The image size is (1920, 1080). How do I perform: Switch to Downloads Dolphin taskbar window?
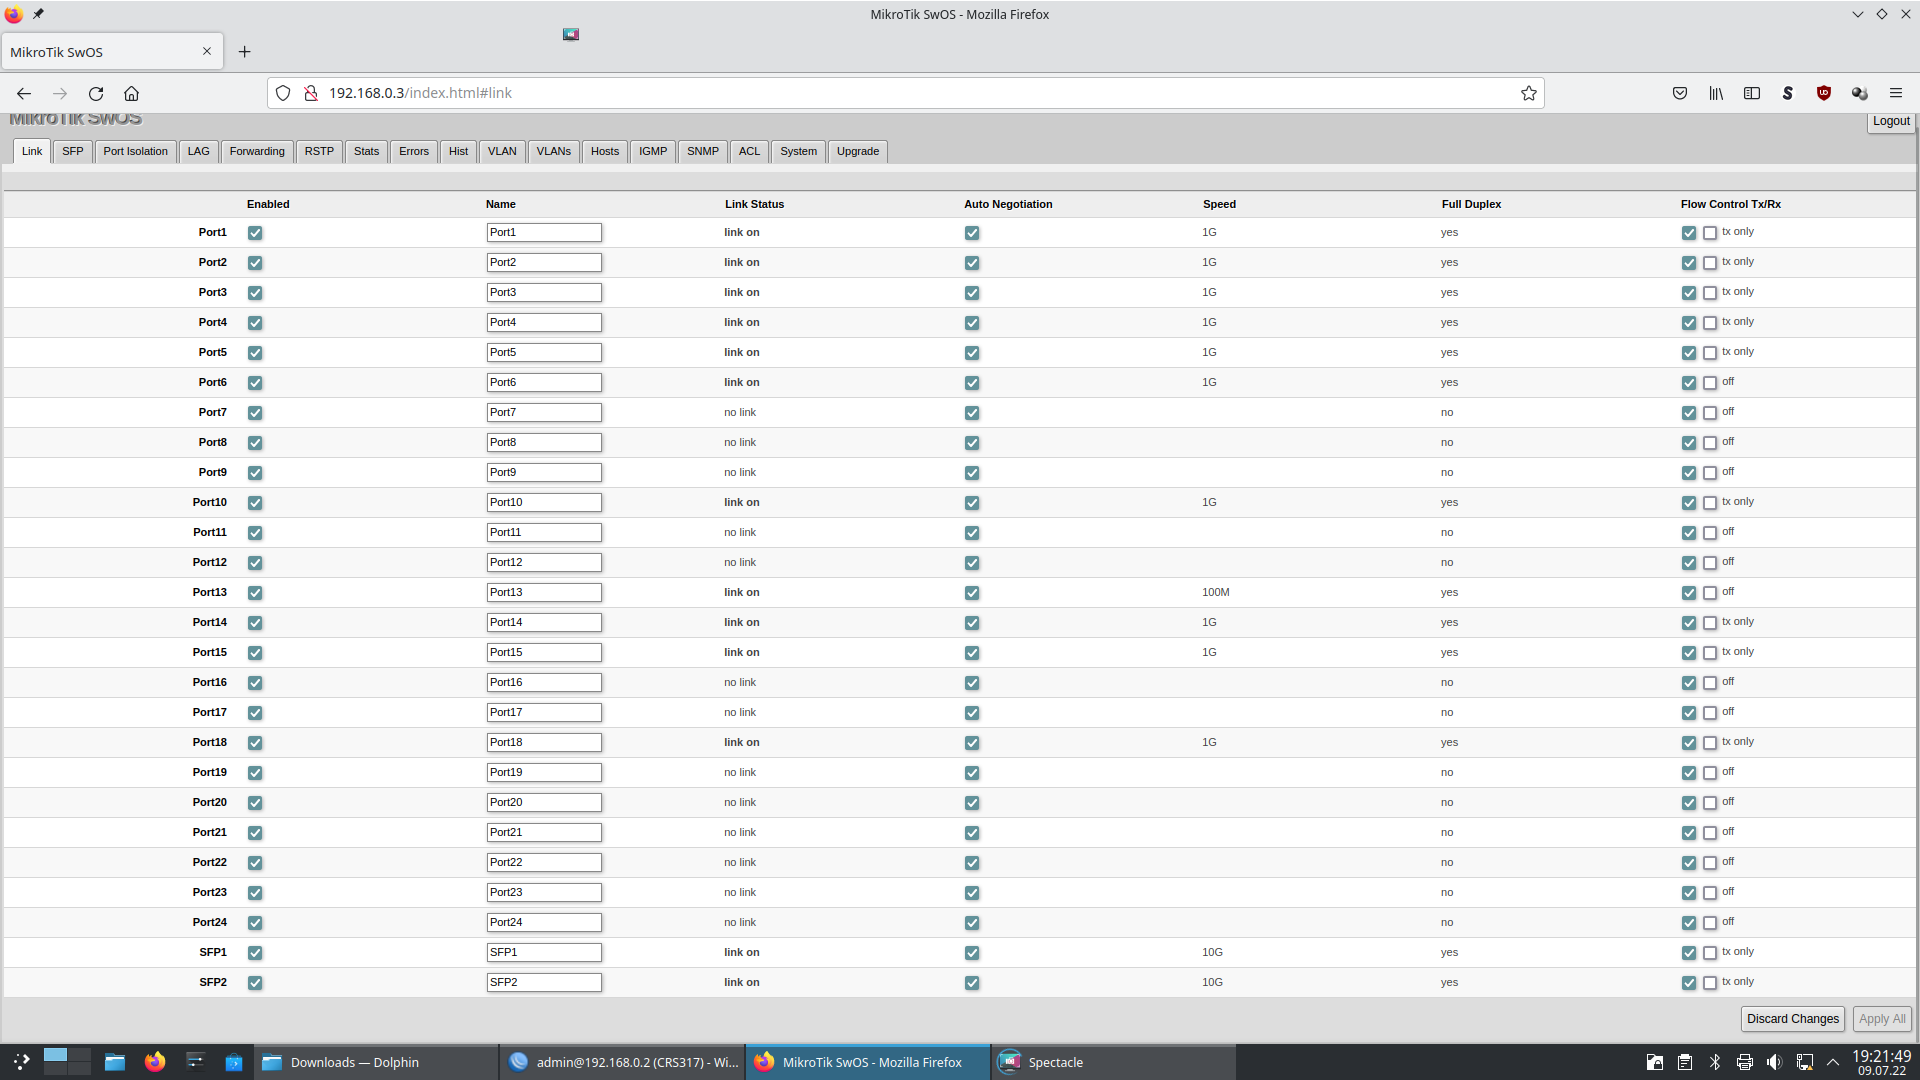click(354, 1062)
